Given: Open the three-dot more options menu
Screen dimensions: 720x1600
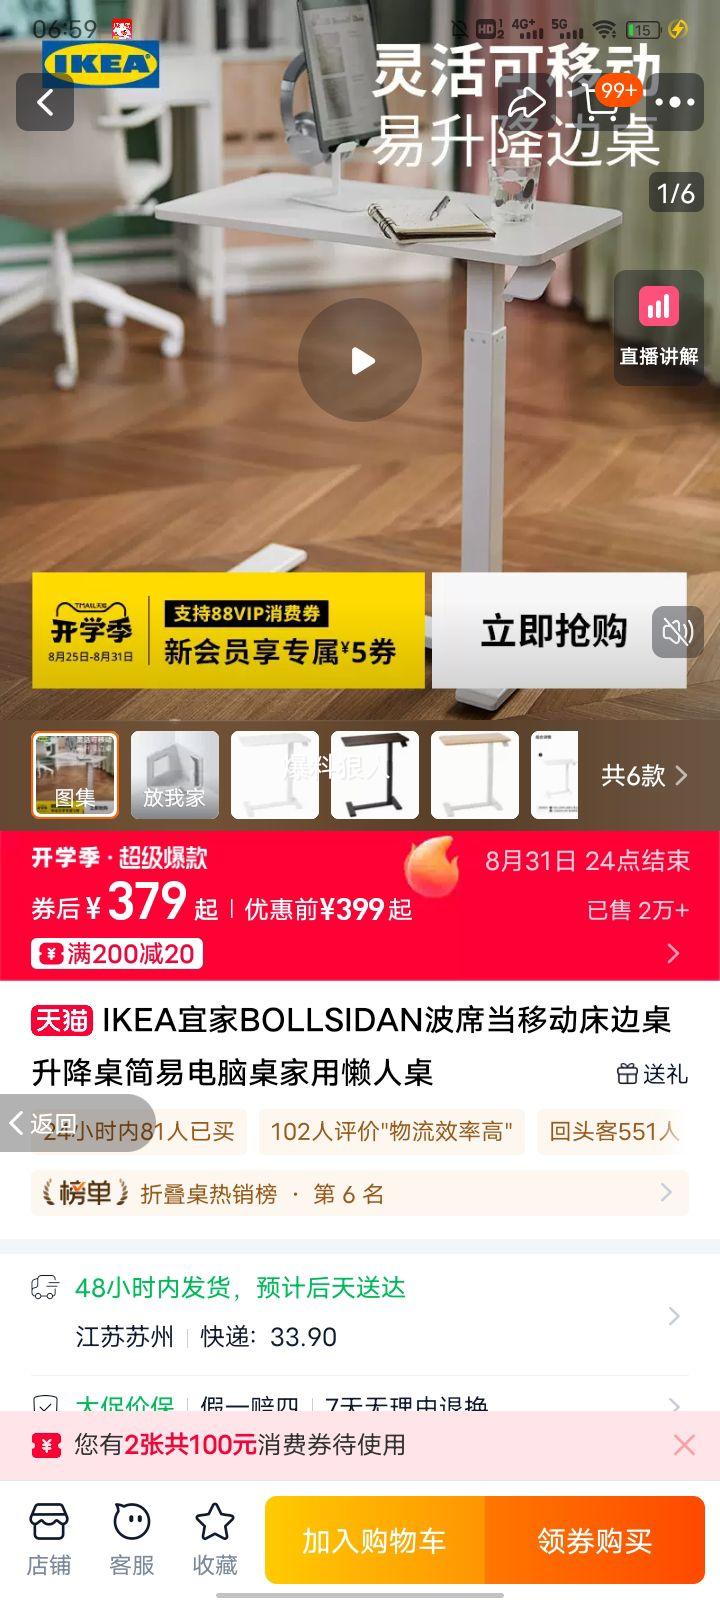Looking at the screenshot, I should (675, 102).
